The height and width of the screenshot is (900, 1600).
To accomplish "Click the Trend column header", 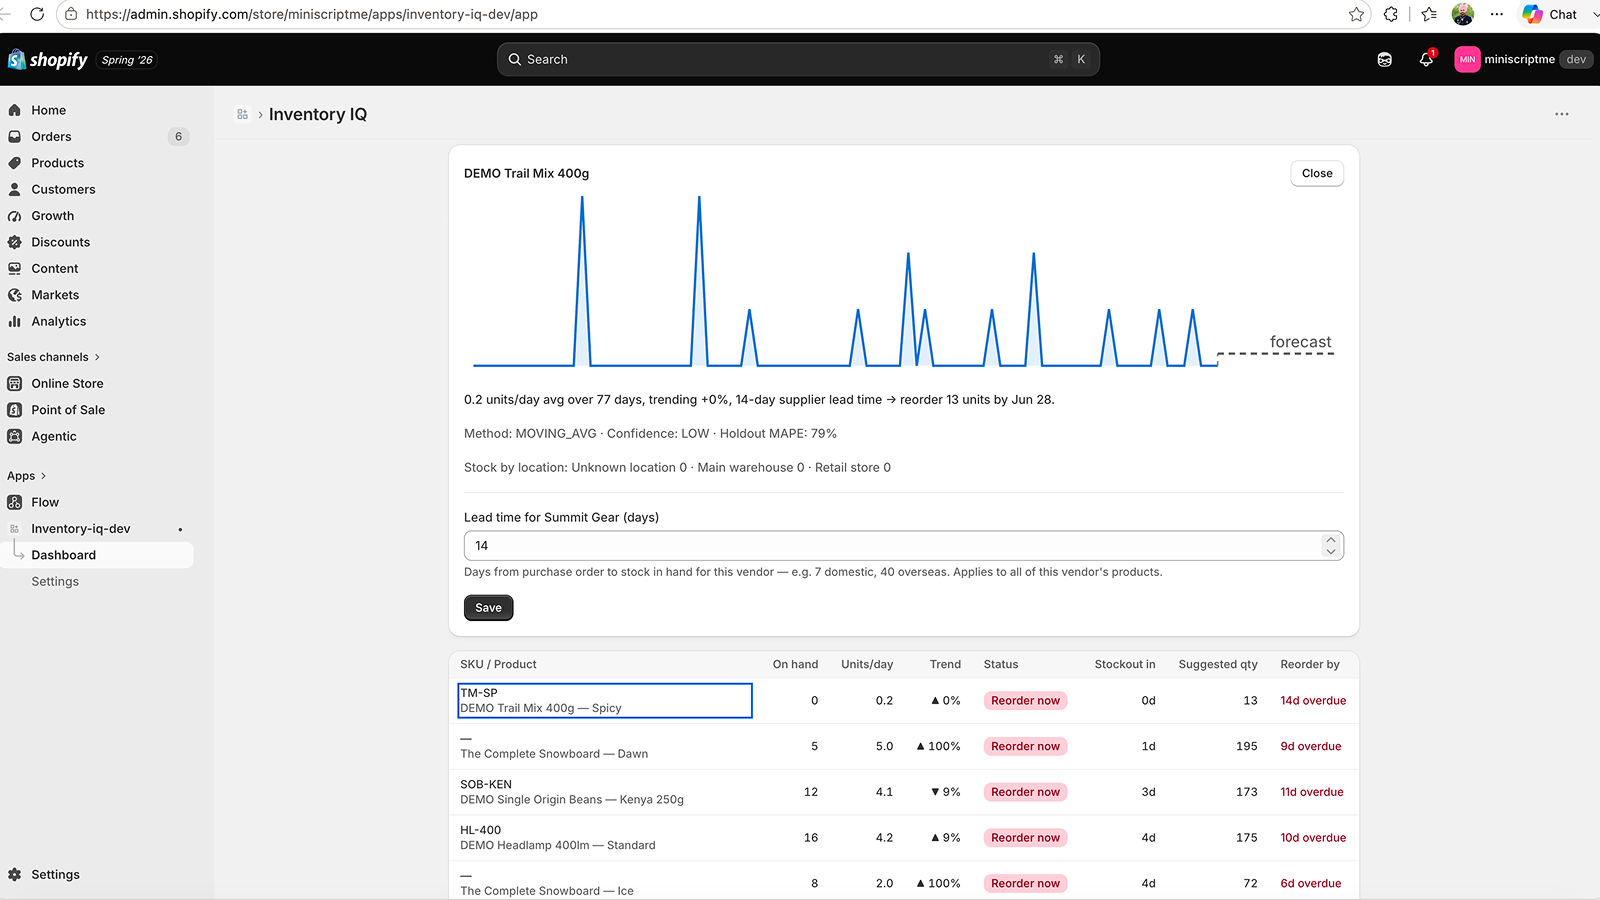I will pyautogui.click(x=945, y=665).
